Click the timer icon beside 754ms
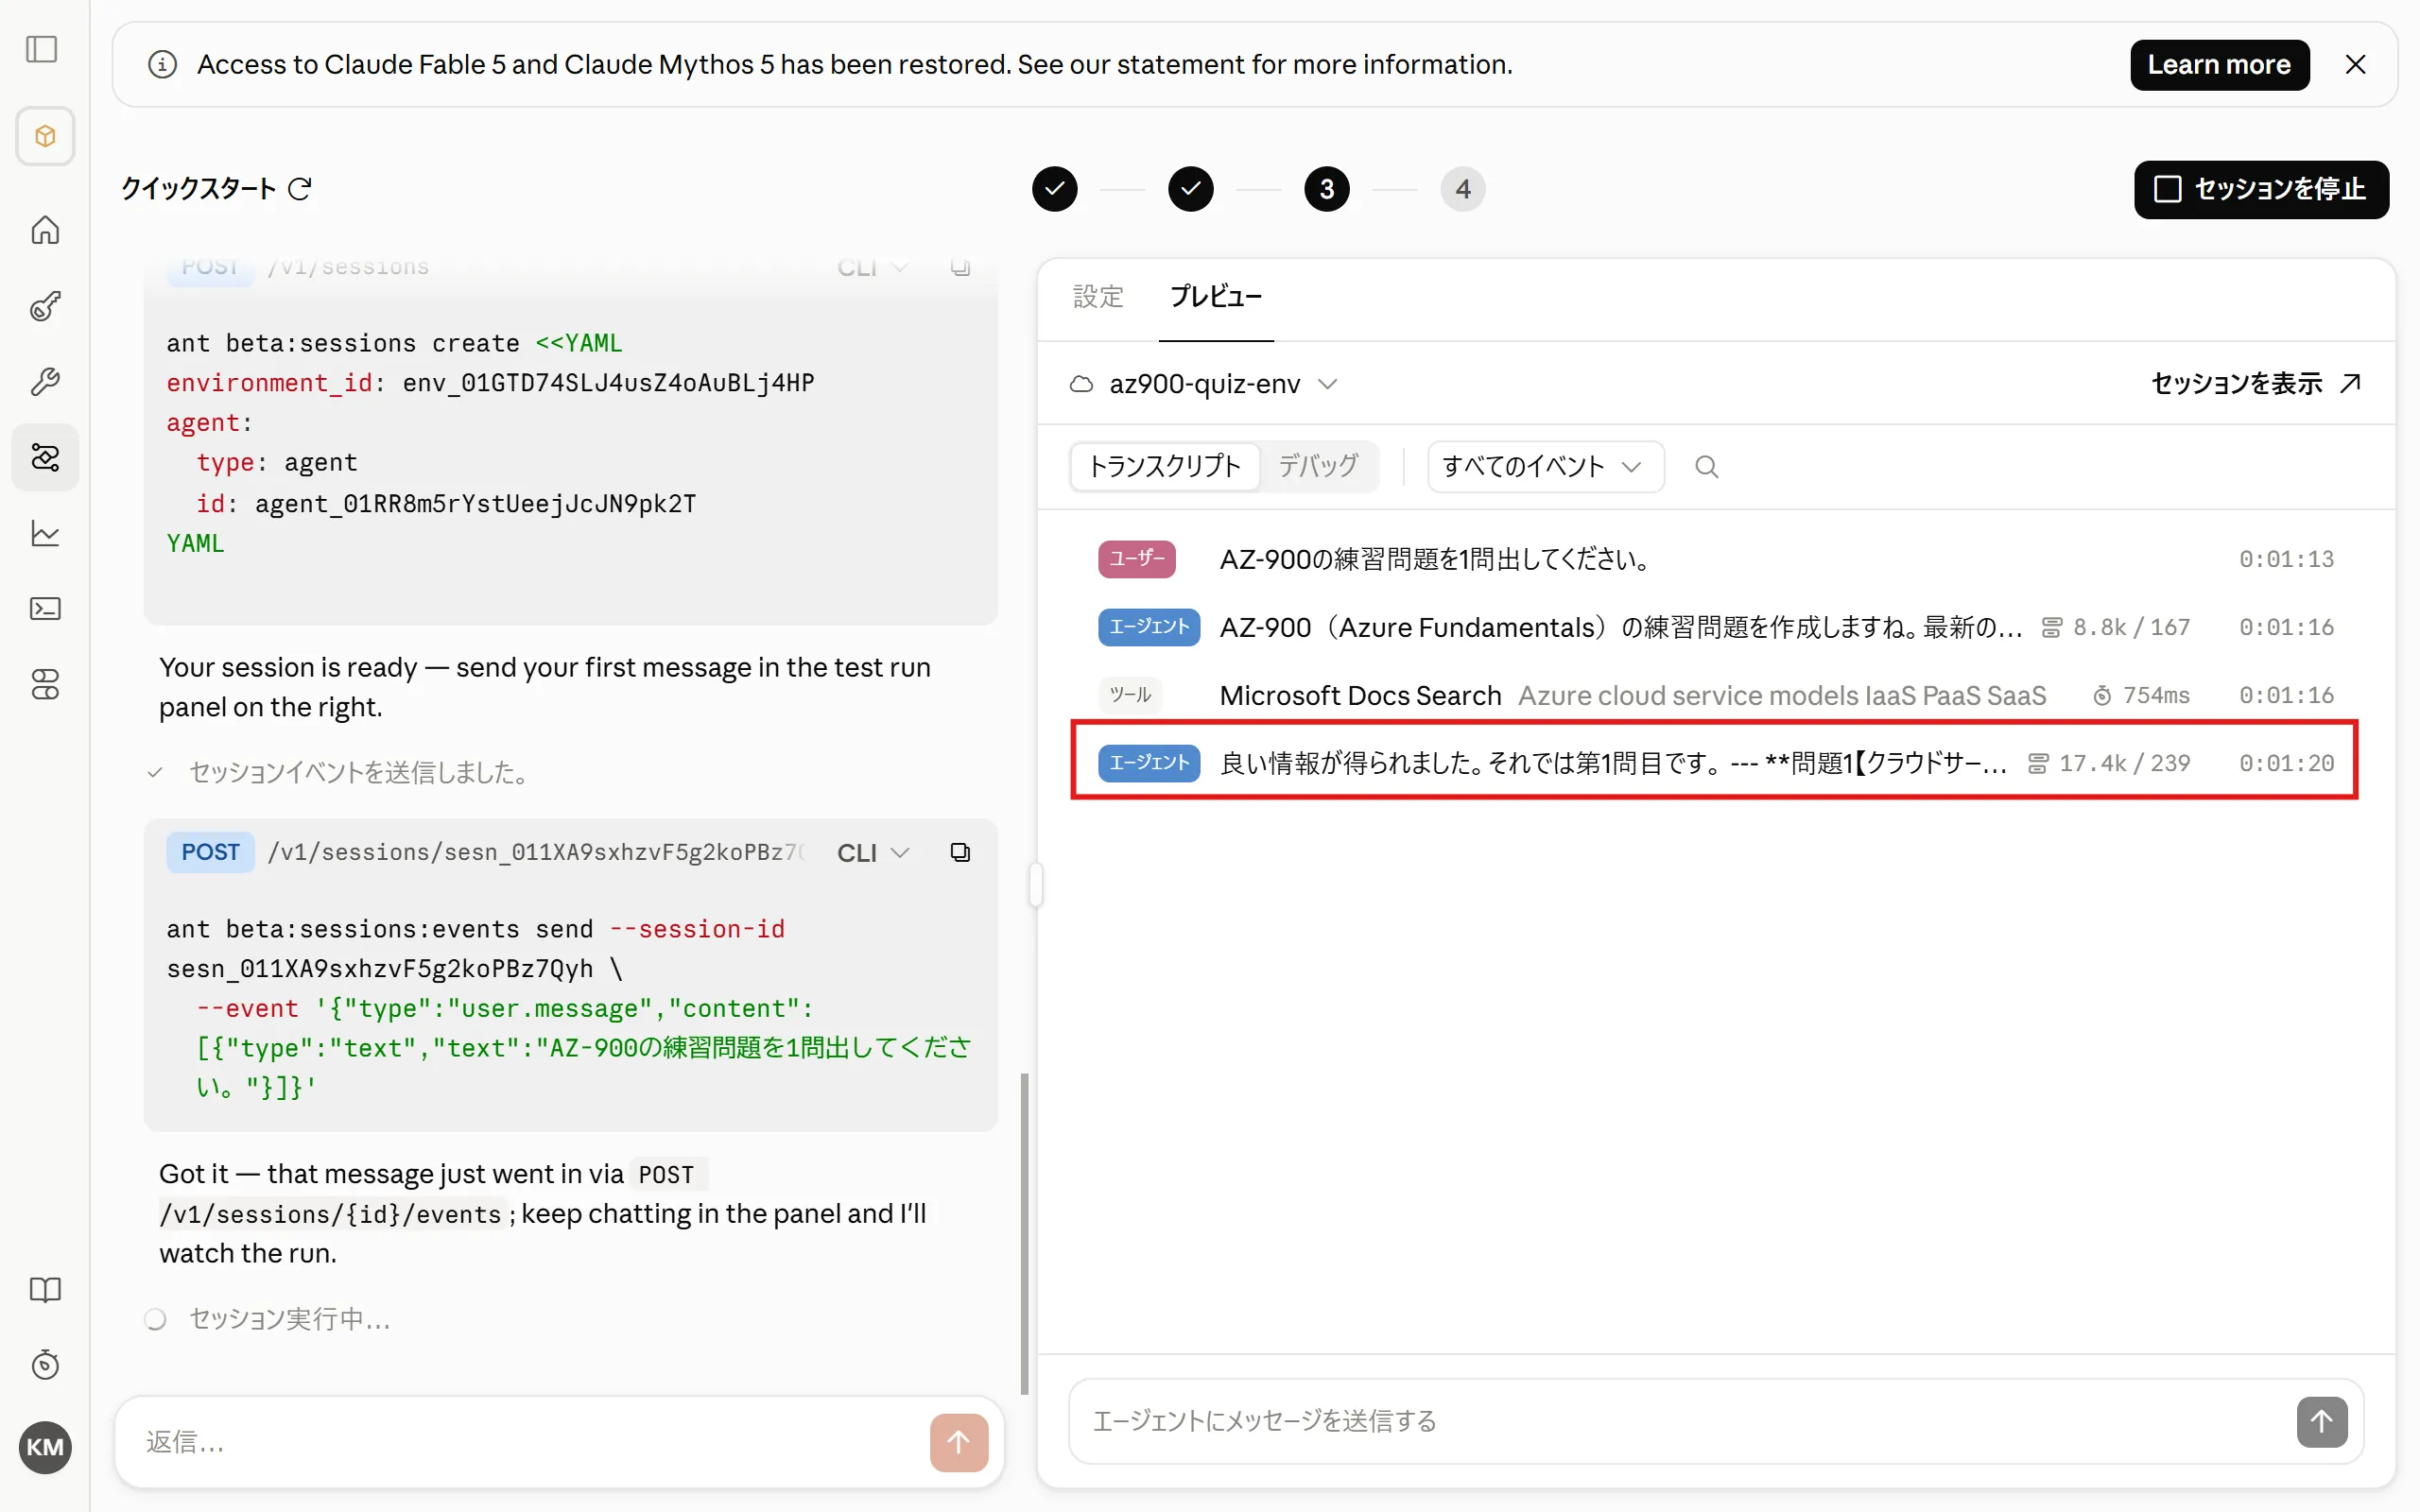The width and height of the screenshot is (2420, 1512). pyautogui.click(x=2102, y=696)
